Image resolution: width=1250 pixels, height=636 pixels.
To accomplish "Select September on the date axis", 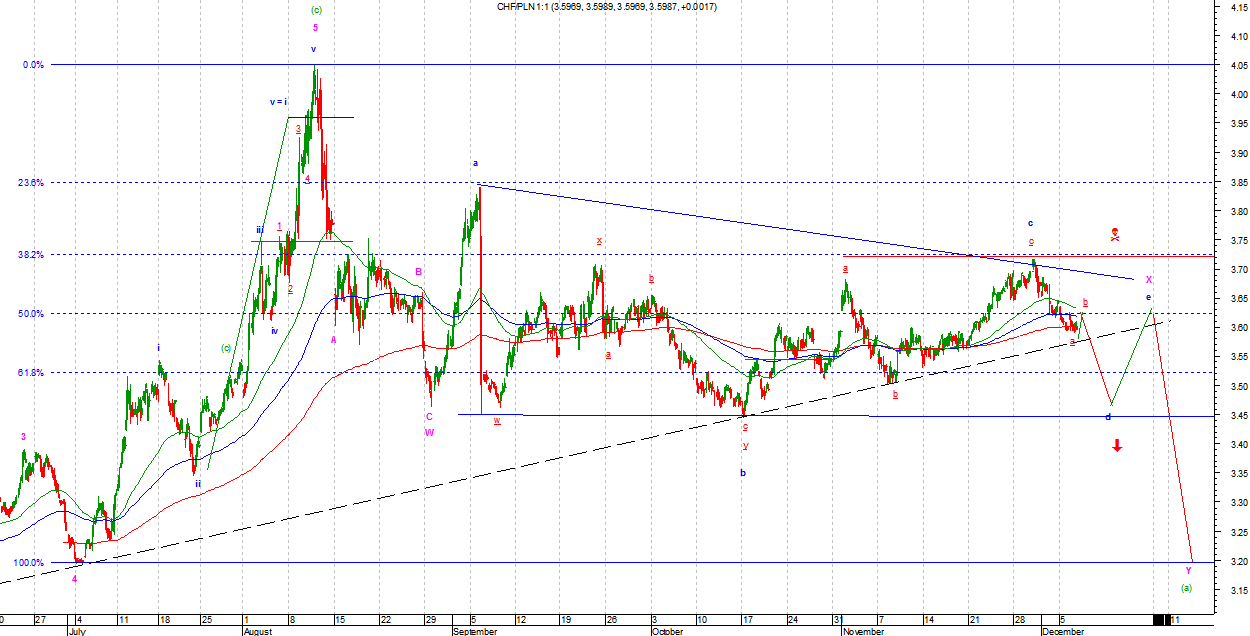I will pos(474,631).
